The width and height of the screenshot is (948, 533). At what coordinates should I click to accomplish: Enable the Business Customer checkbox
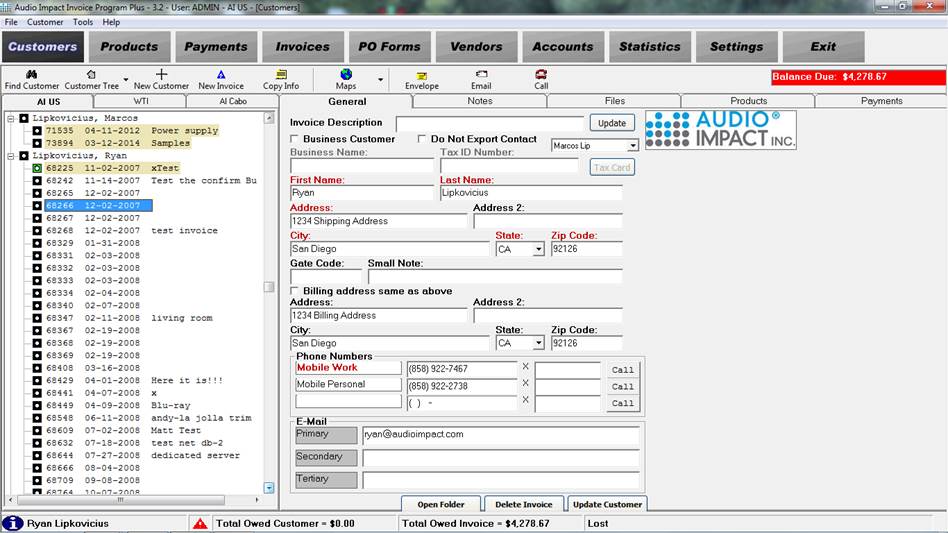(x=295, y=139)
